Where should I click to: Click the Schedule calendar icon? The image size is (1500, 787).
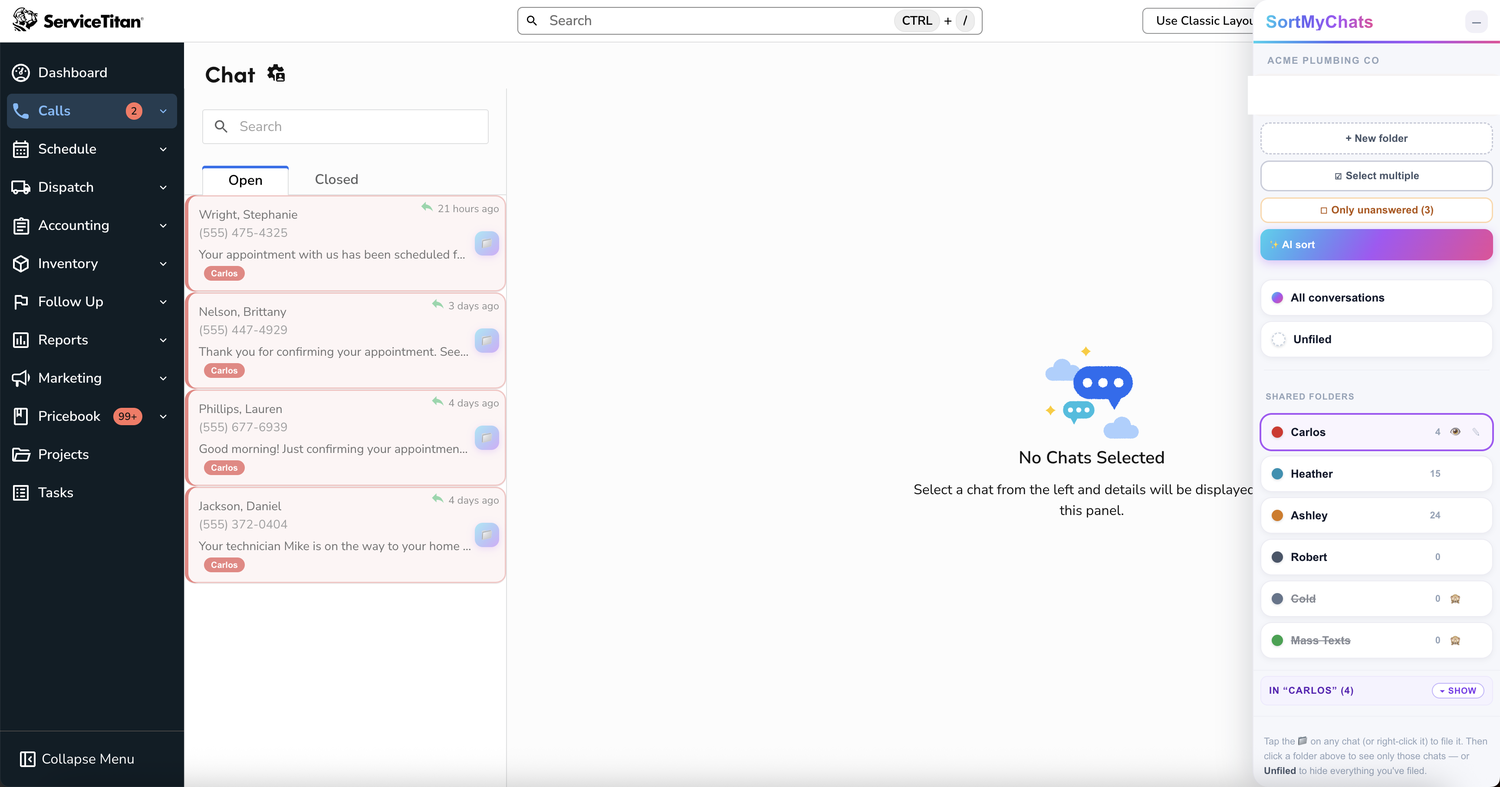(21, 149)
